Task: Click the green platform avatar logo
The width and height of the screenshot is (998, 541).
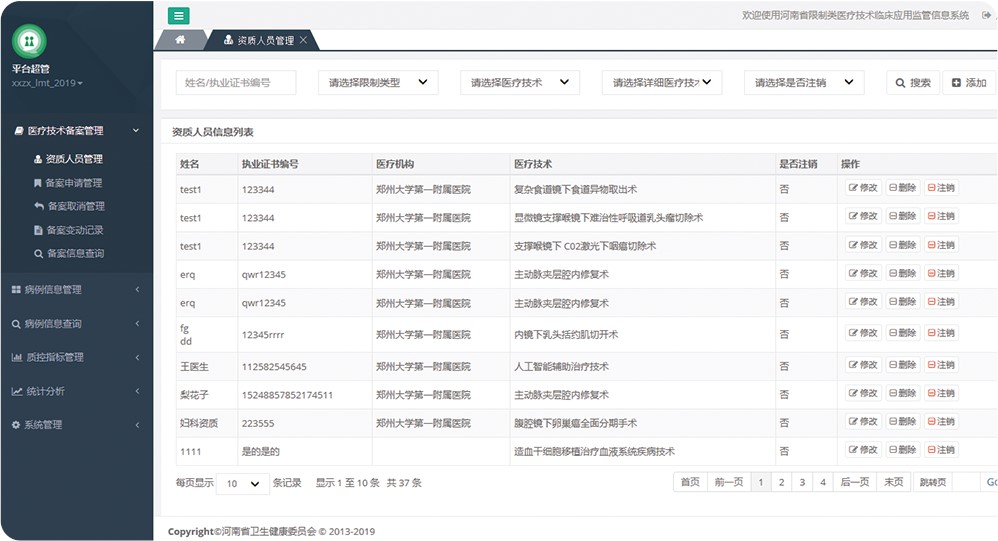Action: [x=29, y=41]
